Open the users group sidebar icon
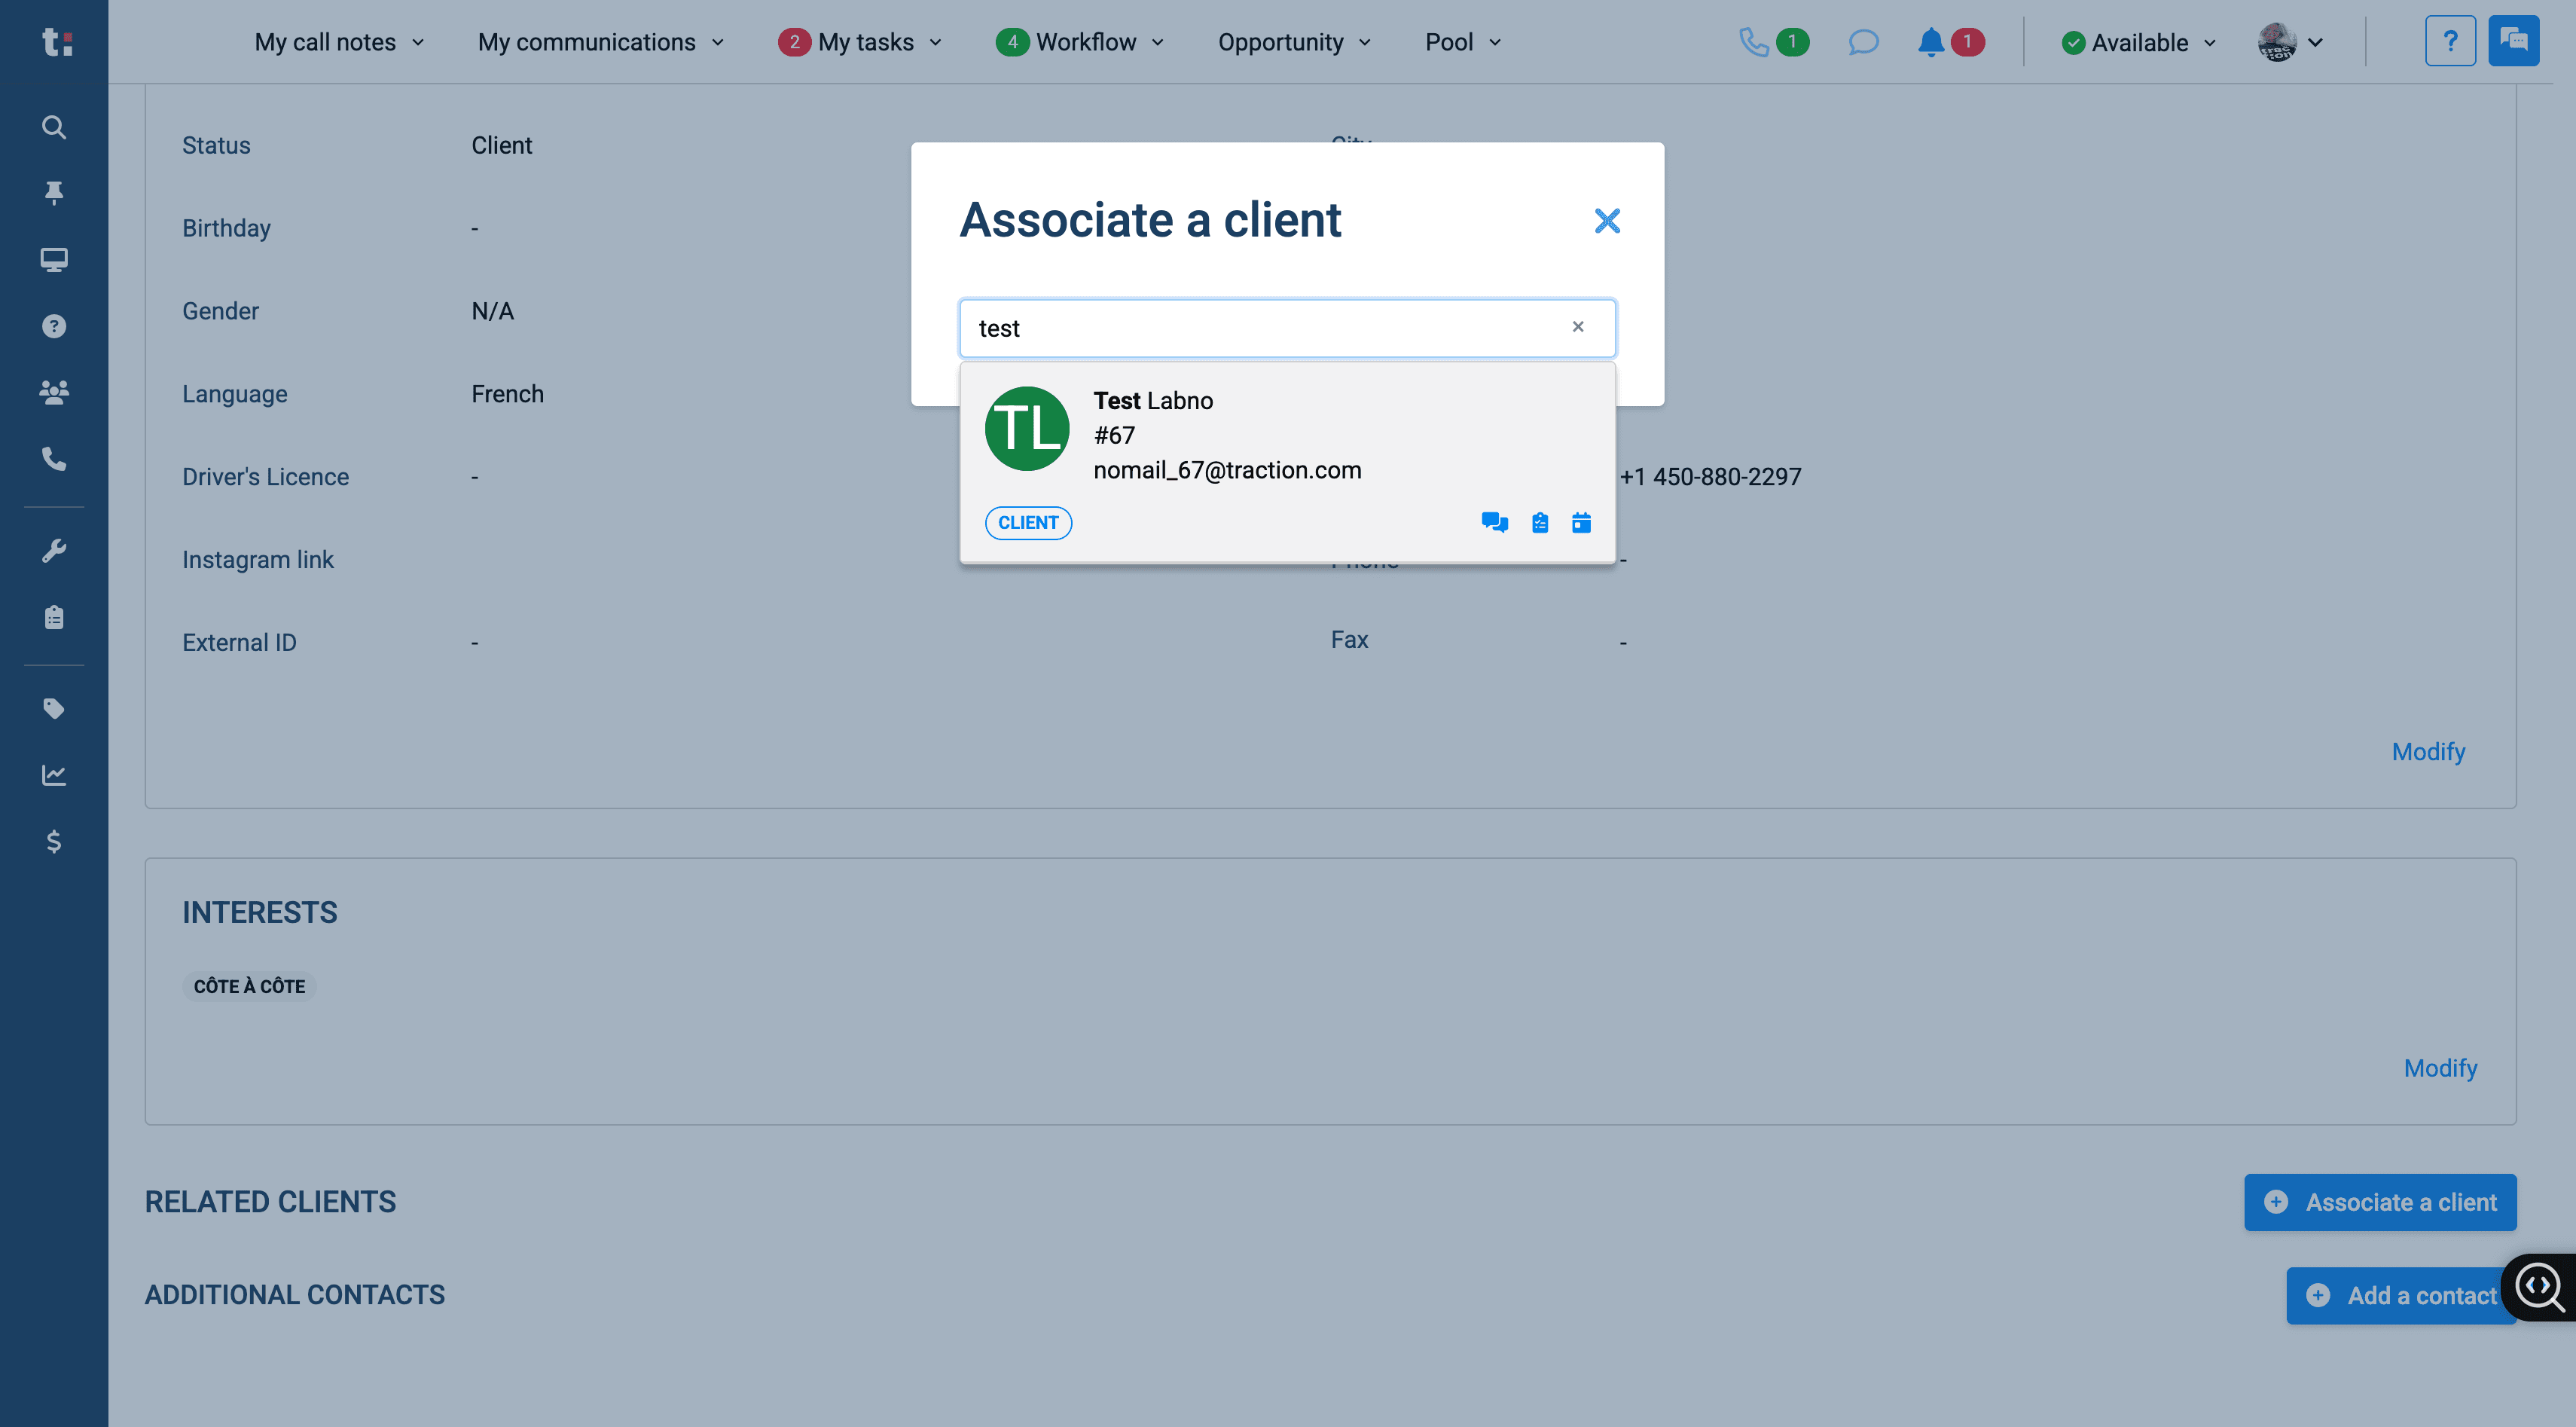The height and width of the screenshot is (1427, 2576). (x=54, y=392)
